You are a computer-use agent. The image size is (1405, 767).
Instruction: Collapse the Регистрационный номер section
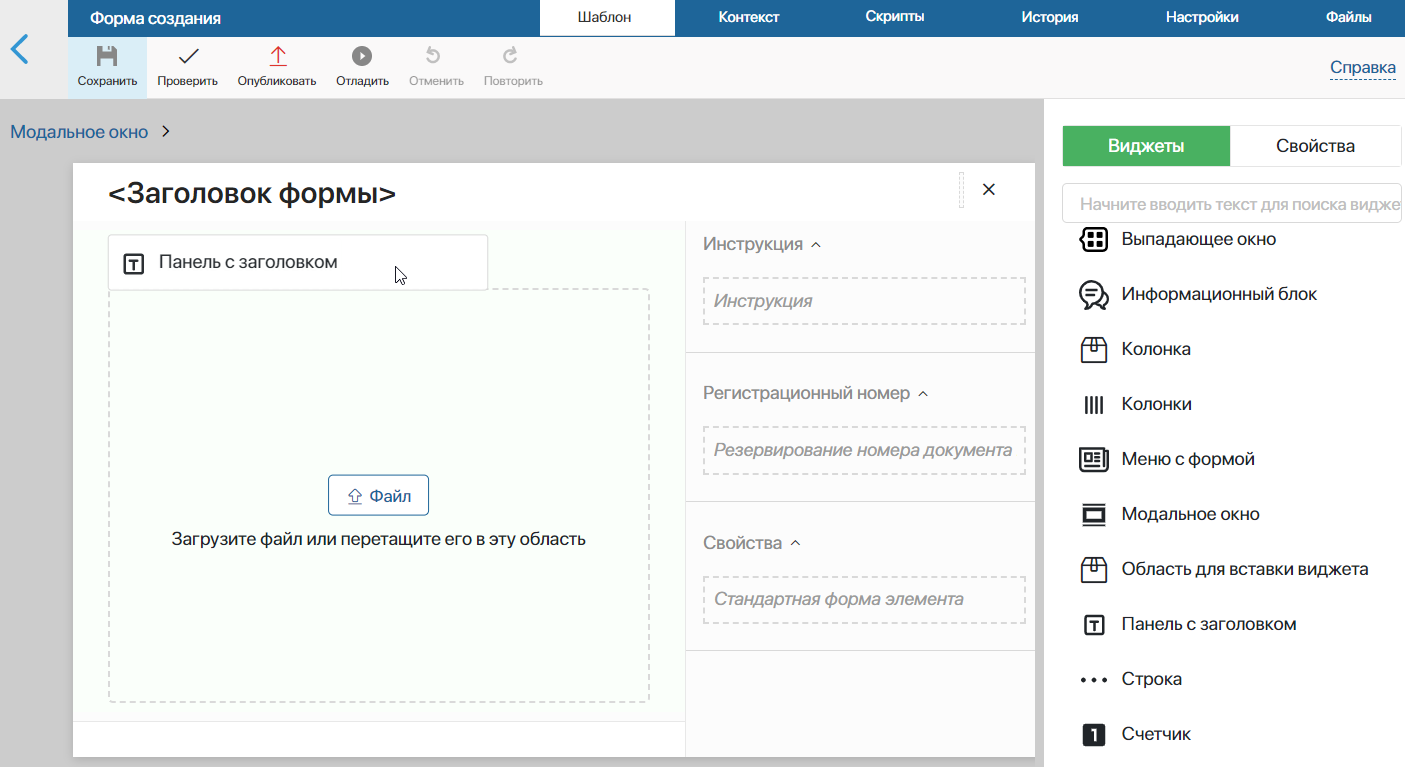click(x=923, y=394)
